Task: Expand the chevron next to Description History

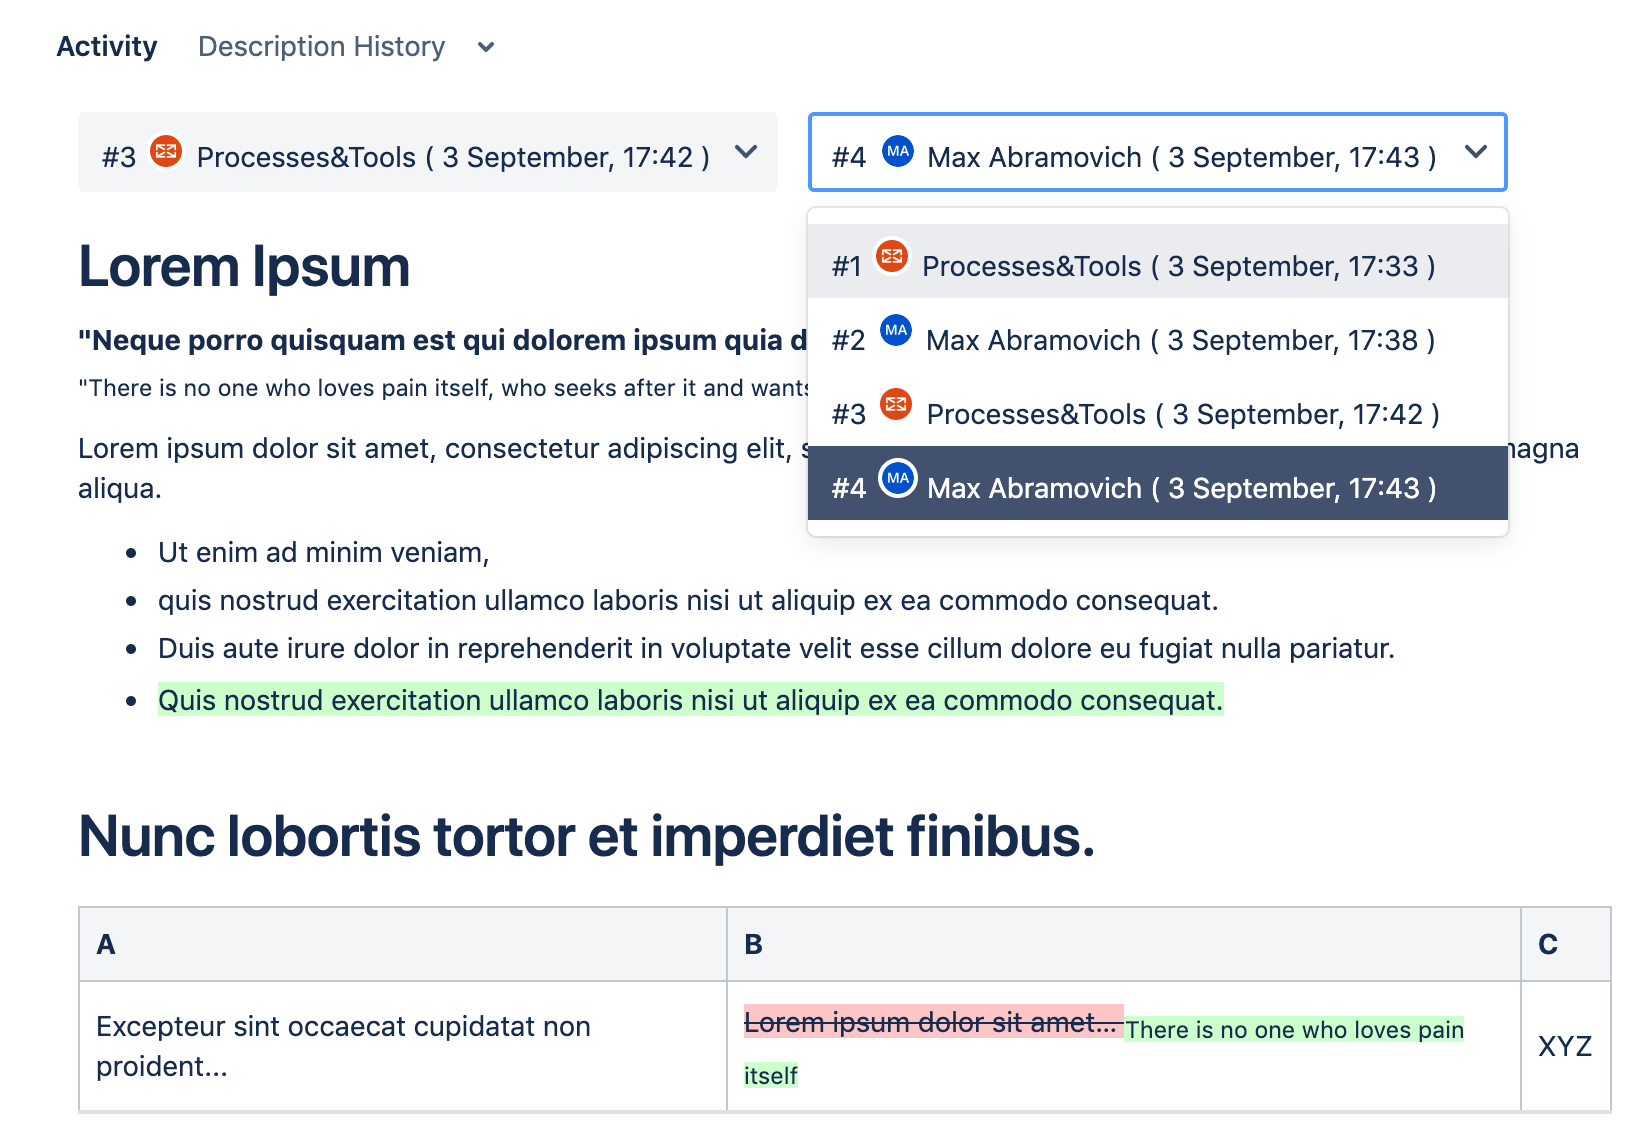Action: click(x=486, y=47)
